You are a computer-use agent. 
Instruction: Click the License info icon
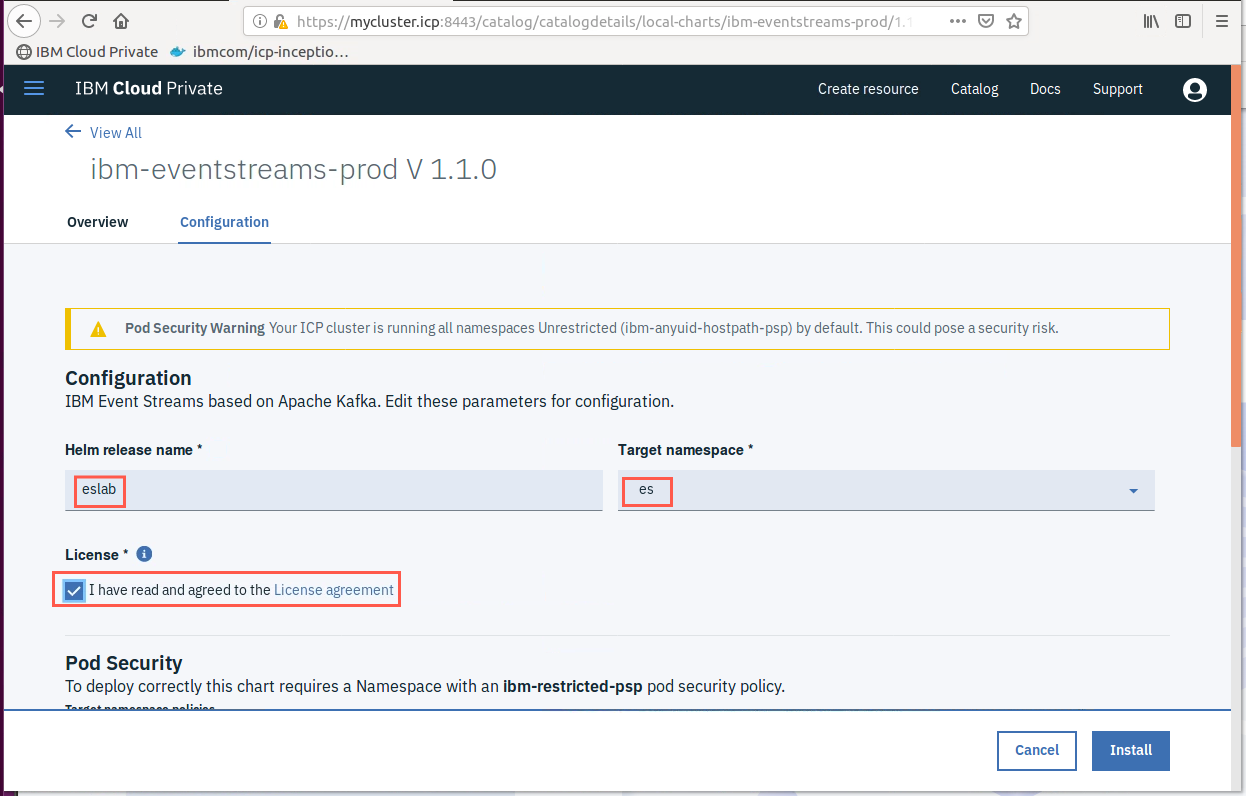(x=144, y=554)
